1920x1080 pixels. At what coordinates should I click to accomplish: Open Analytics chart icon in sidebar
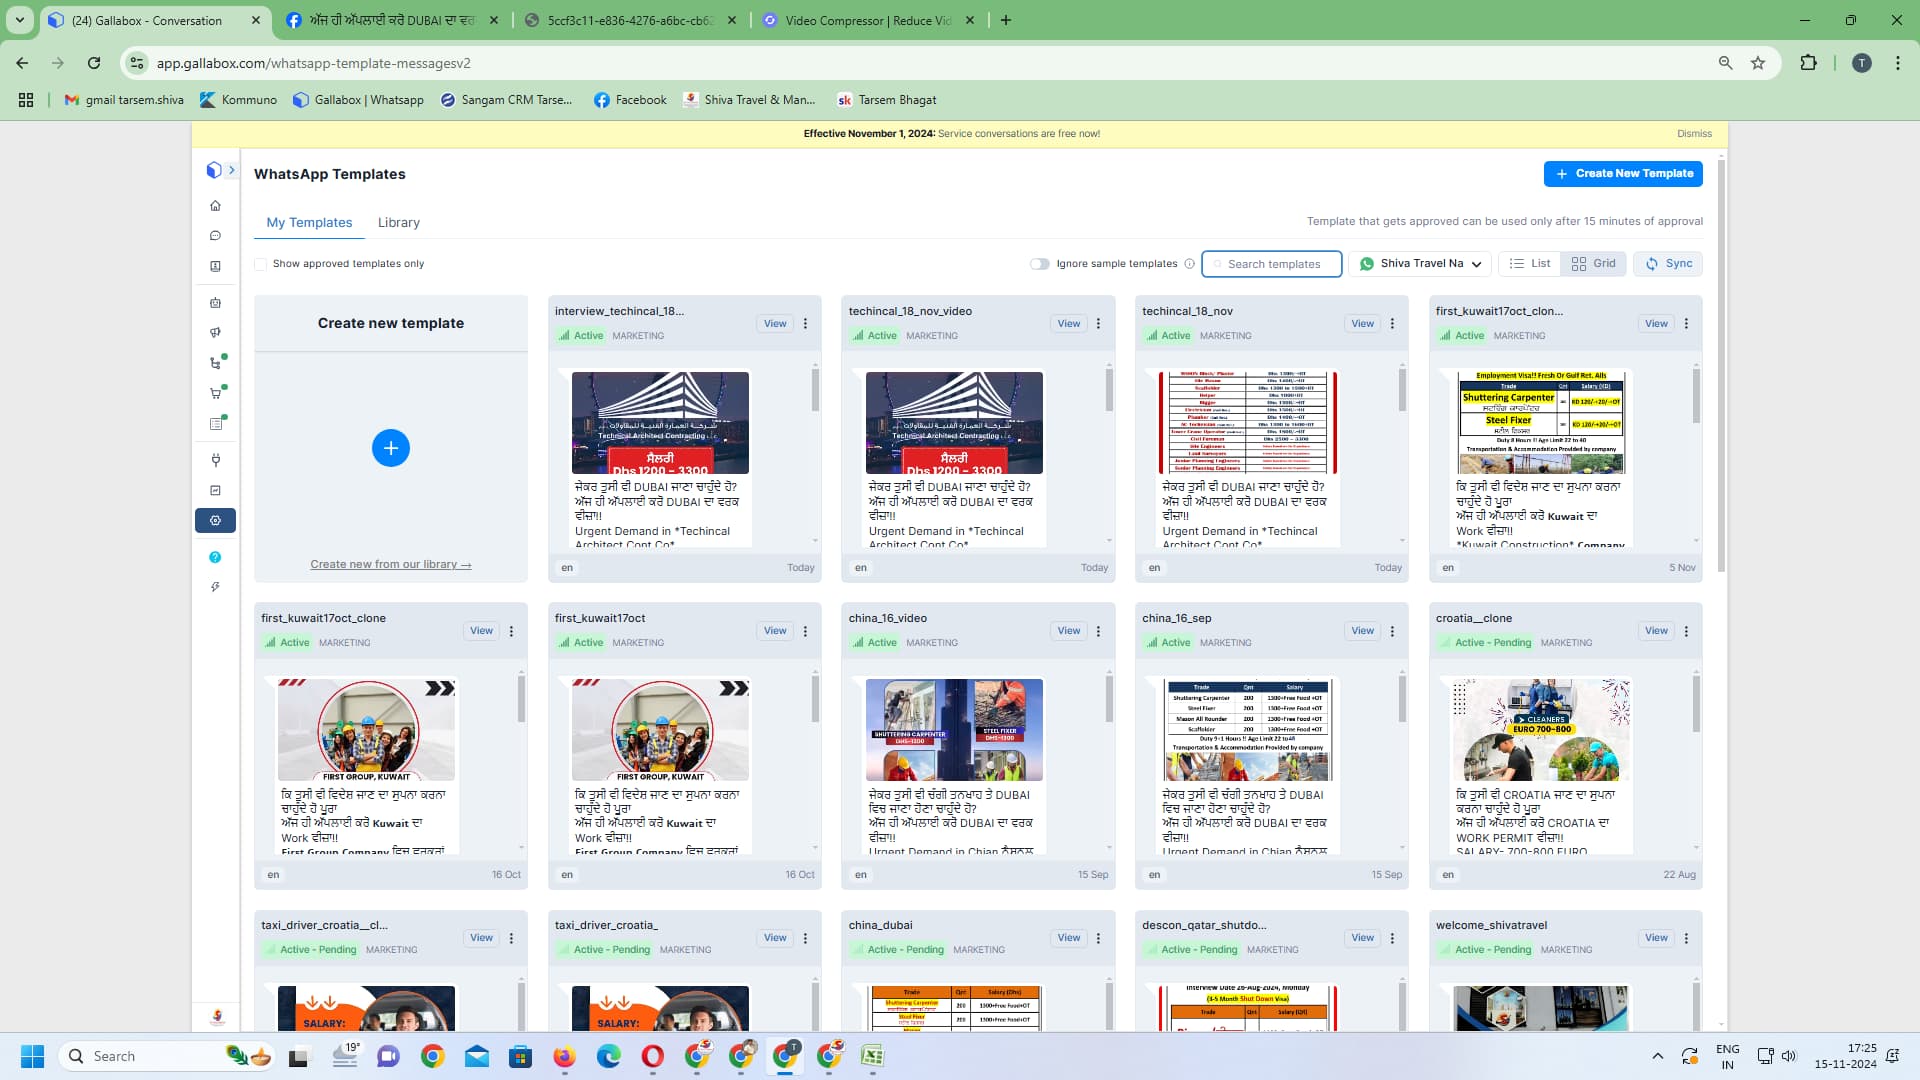[x=215, y=490]
